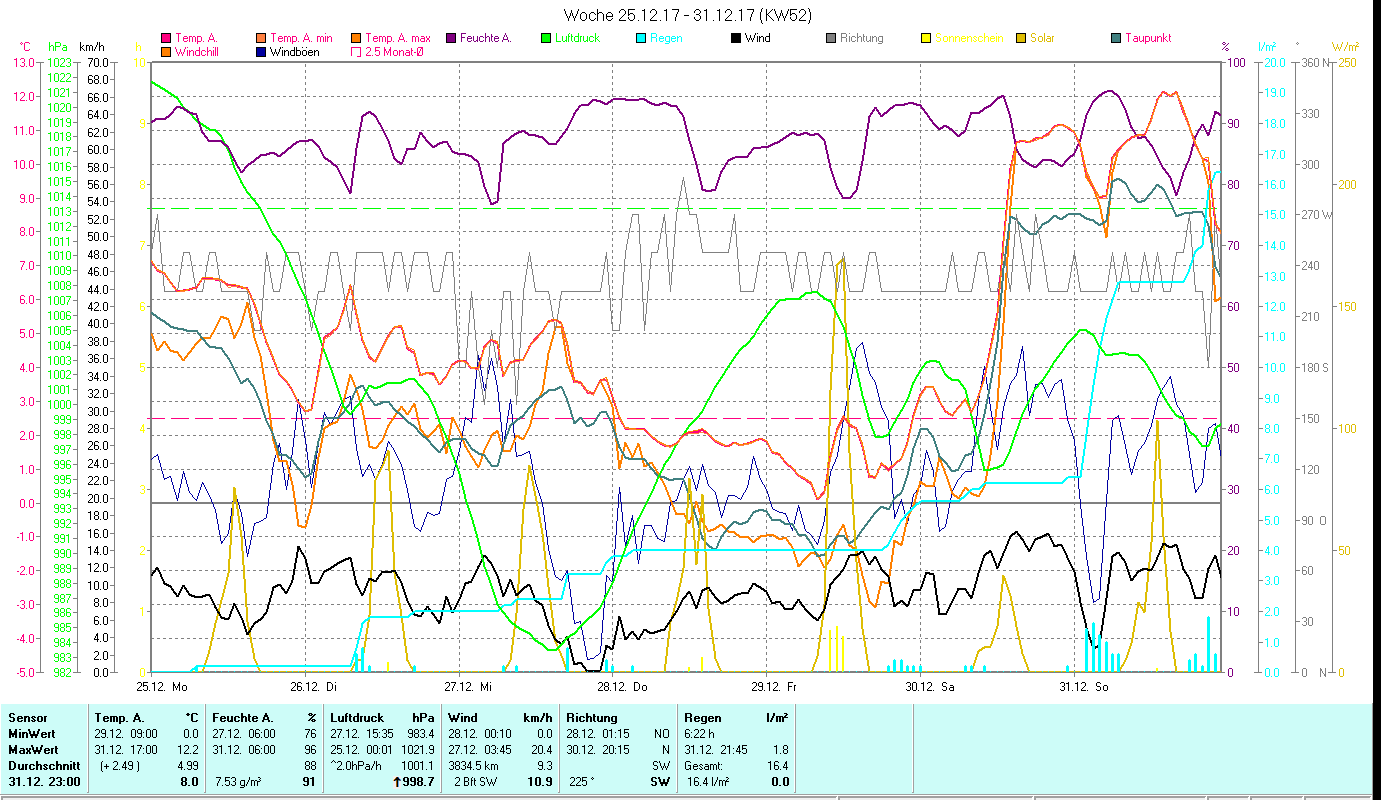
Task: Select the teal Taupunkt legend swatch
Action: (x=1116, y=38)
